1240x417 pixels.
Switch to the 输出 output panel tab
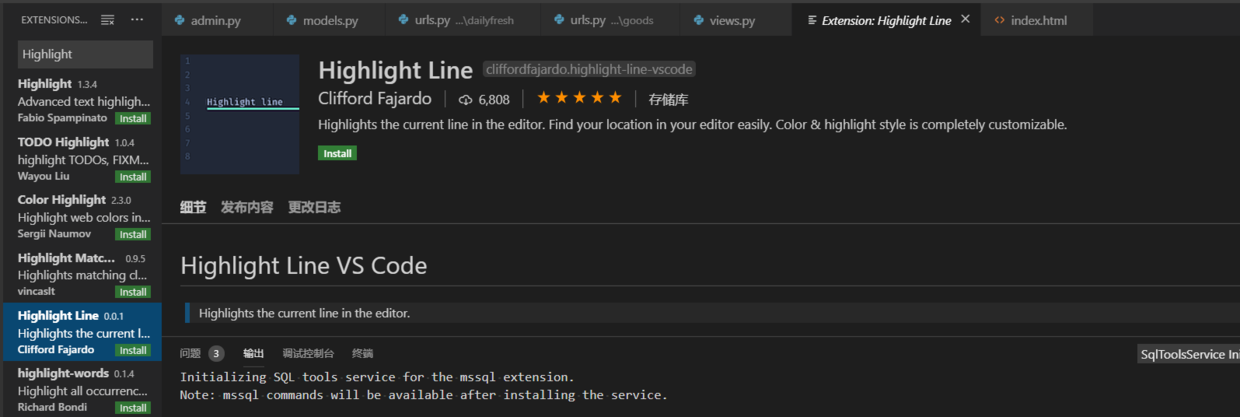254,353
